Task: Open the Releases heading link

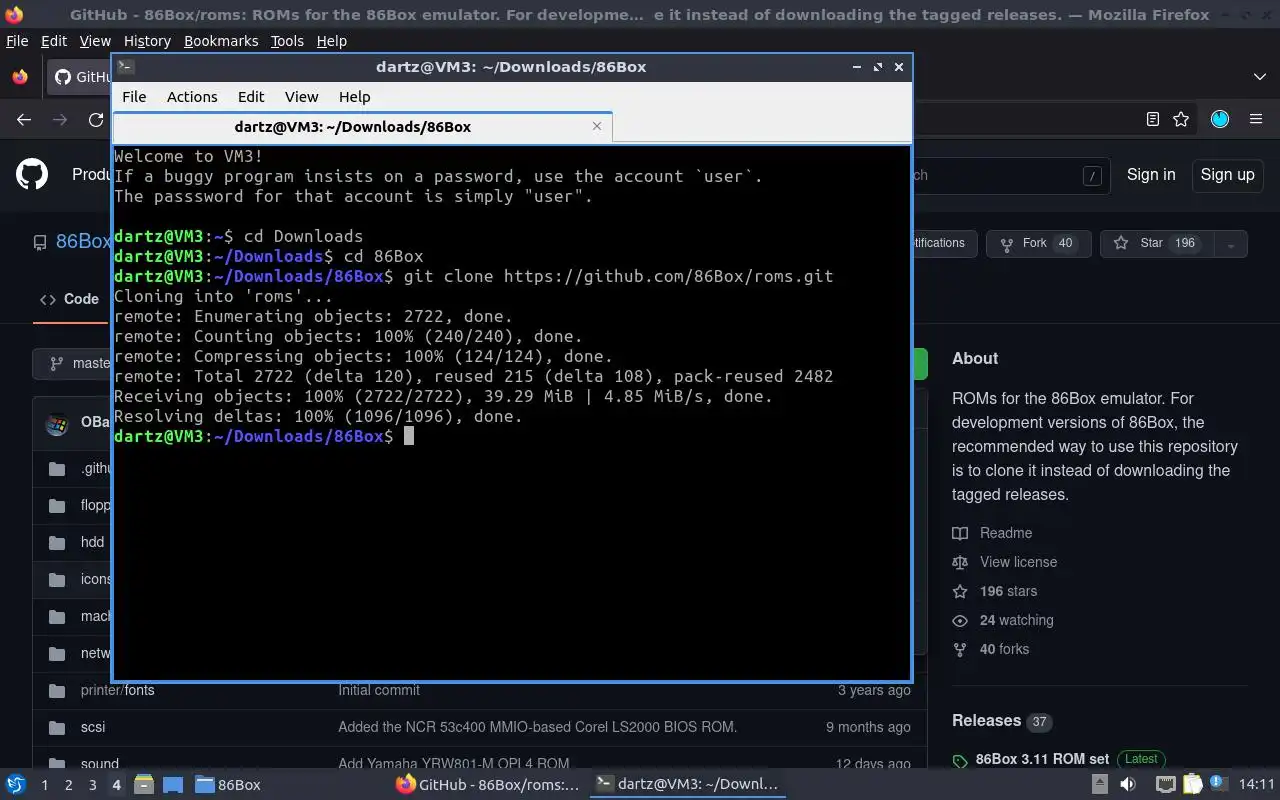Action: (x=986, y=721)
